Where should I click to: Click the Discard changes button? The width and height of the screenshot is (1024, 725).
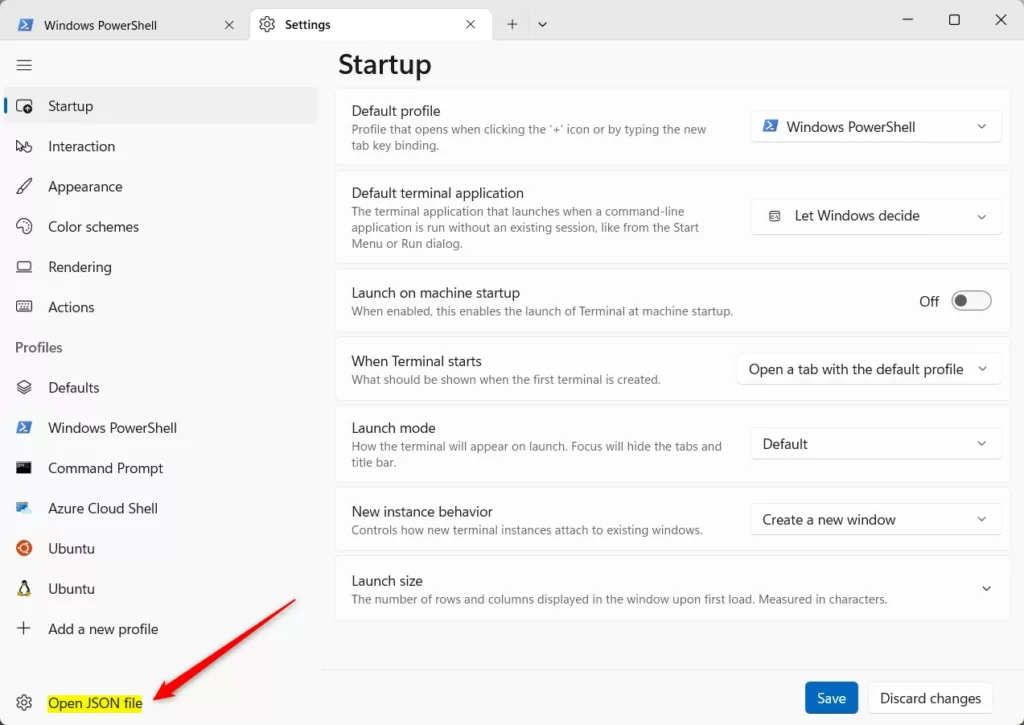click(930, 698)
